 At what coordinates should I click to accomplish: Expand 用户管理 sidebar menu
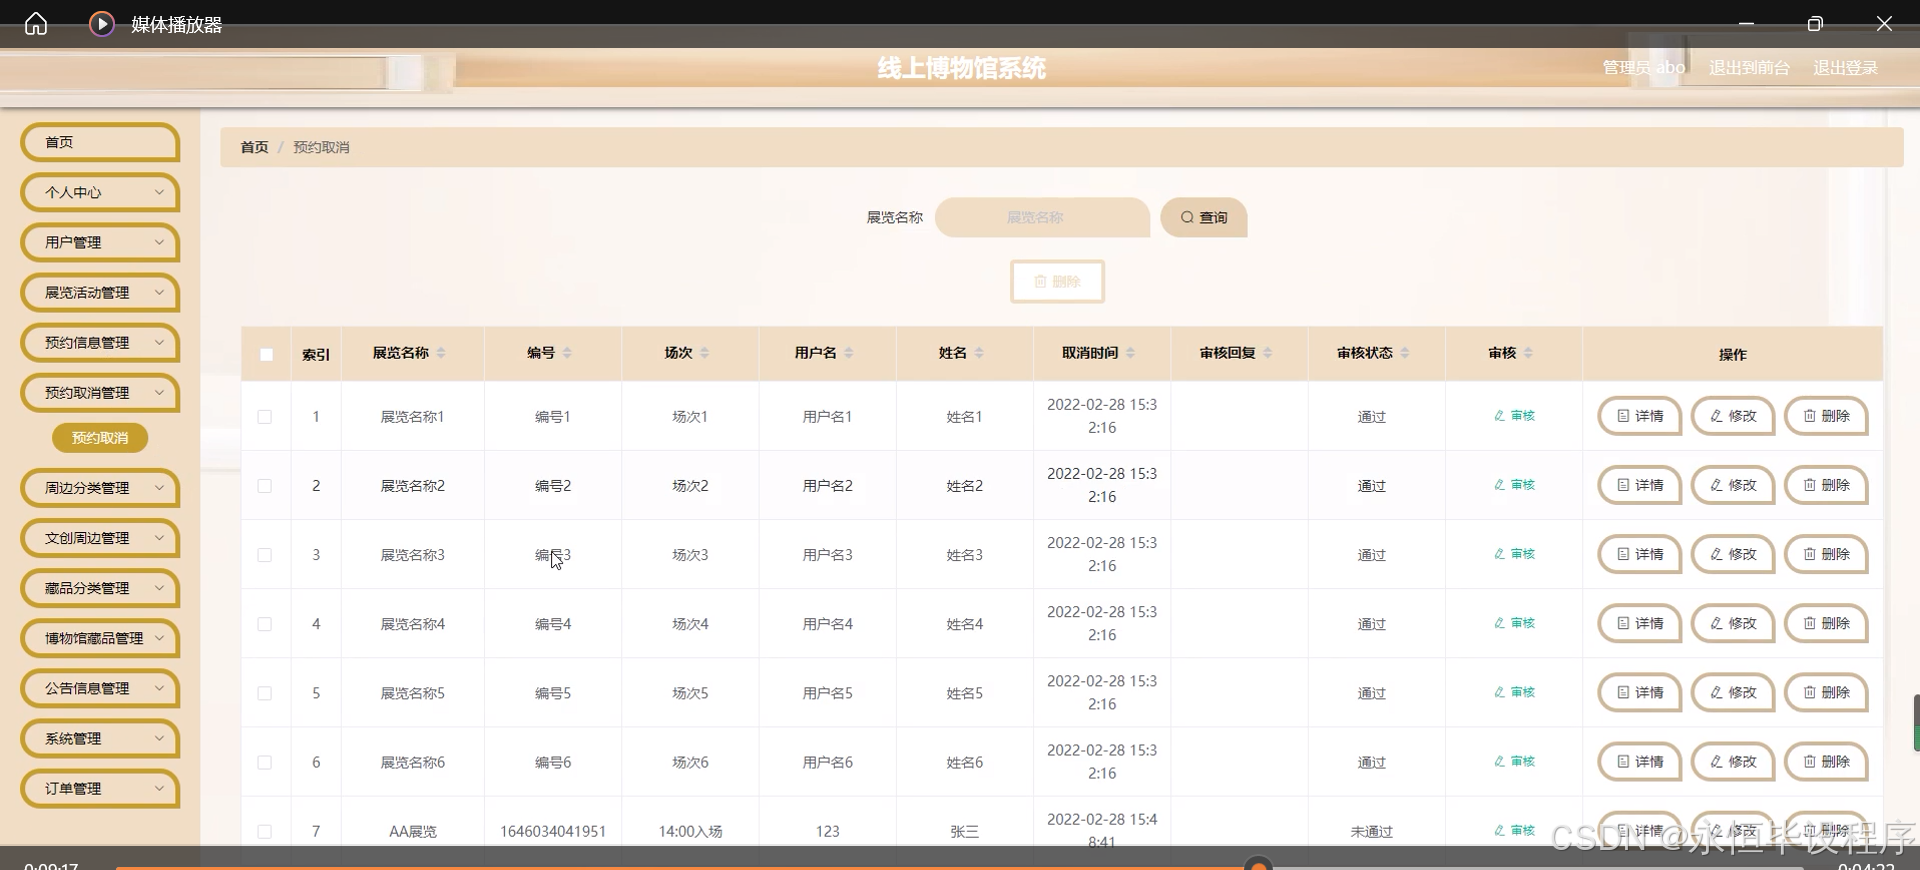point(100,242)
